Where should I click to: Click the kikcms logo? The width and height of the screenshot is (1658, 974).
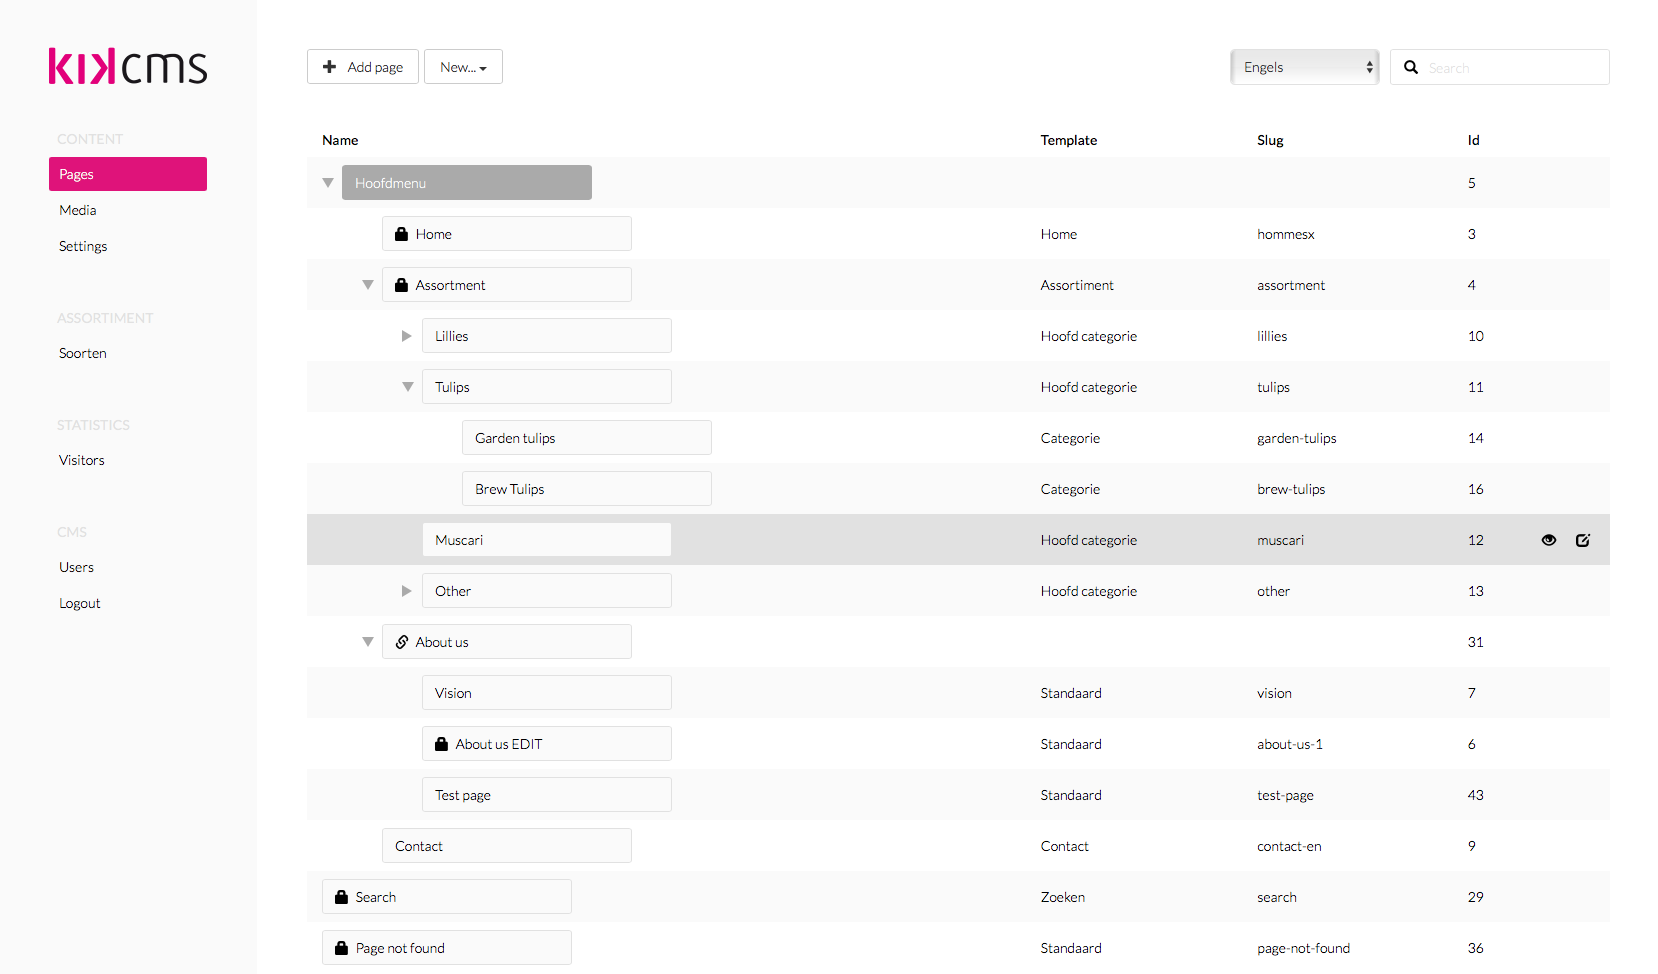[x=128, y=67]
